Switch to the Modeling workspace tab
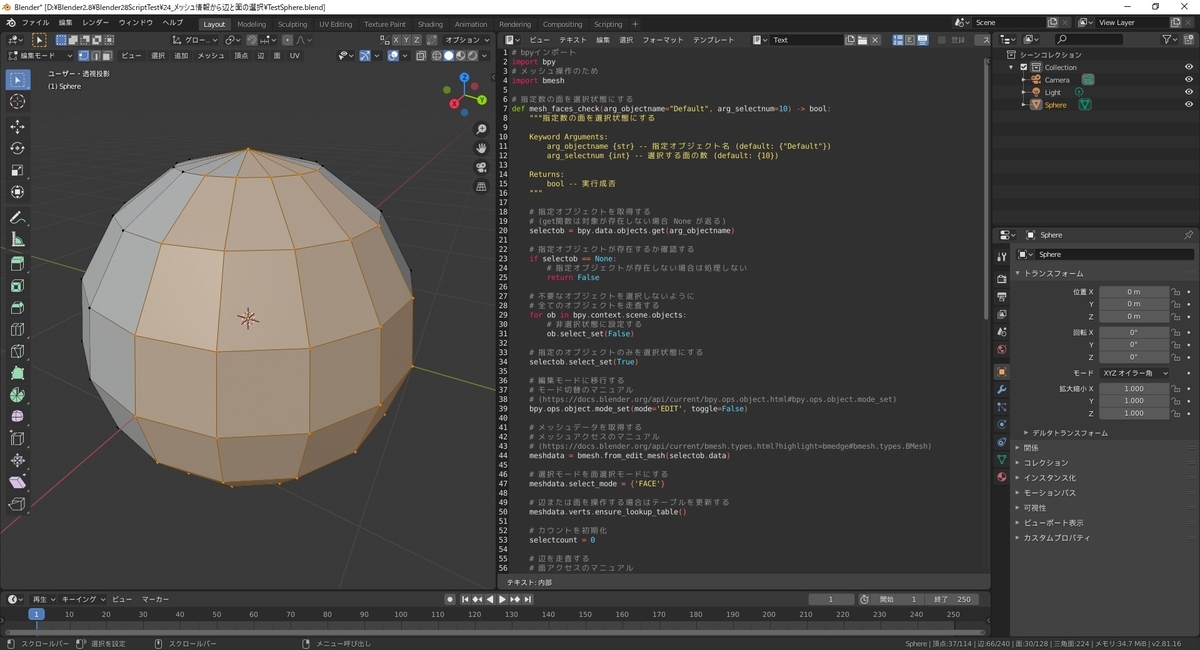The width and height of the screenshot is (1200, 650). click(253, 24)
